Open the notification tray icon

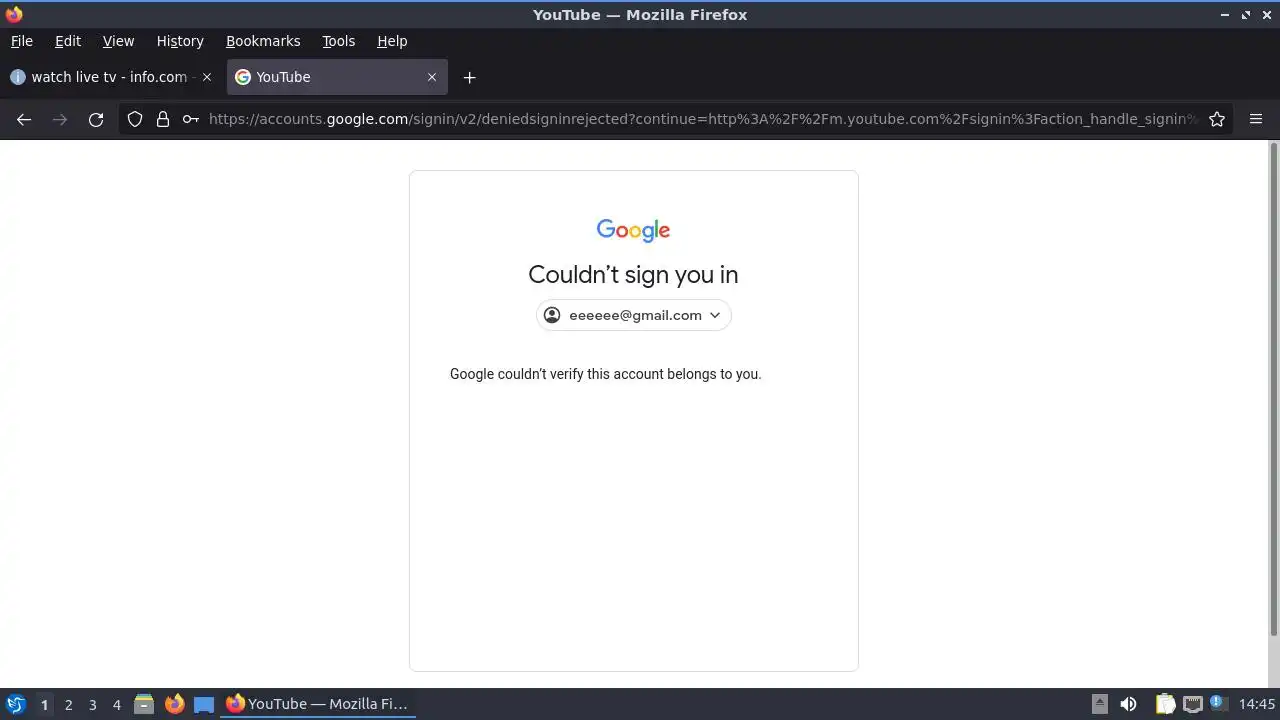pyautogui.click(x=1218, y=704)
